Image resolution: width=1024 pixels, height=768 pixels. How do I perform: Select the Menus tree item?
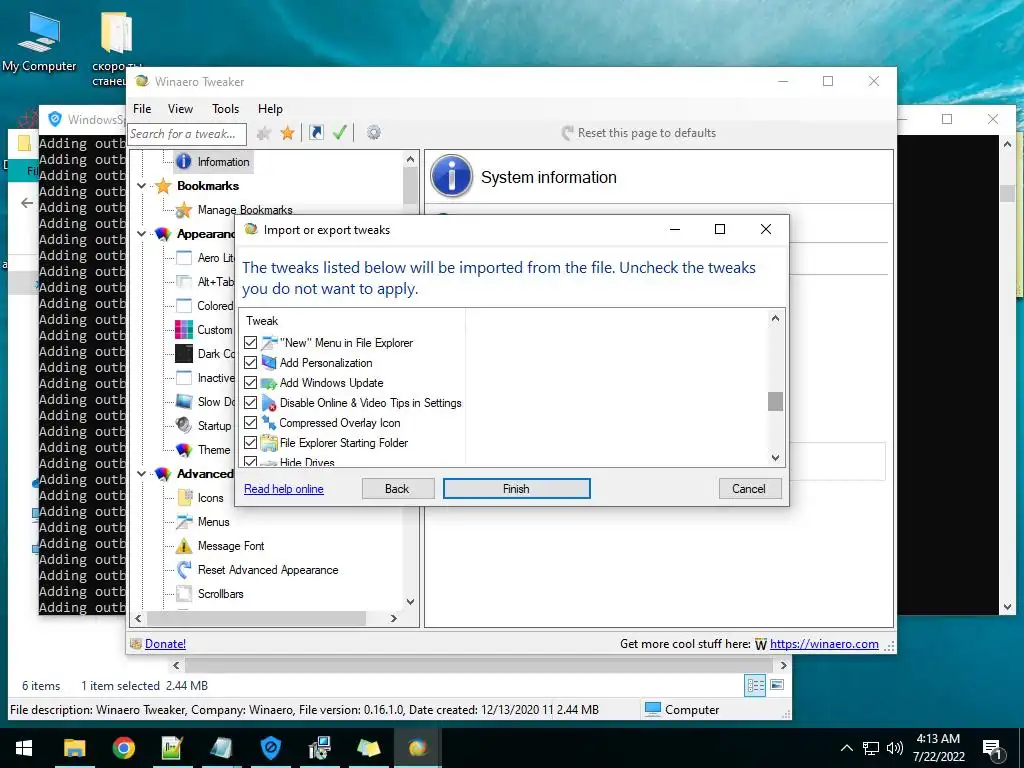click(214, 522)
